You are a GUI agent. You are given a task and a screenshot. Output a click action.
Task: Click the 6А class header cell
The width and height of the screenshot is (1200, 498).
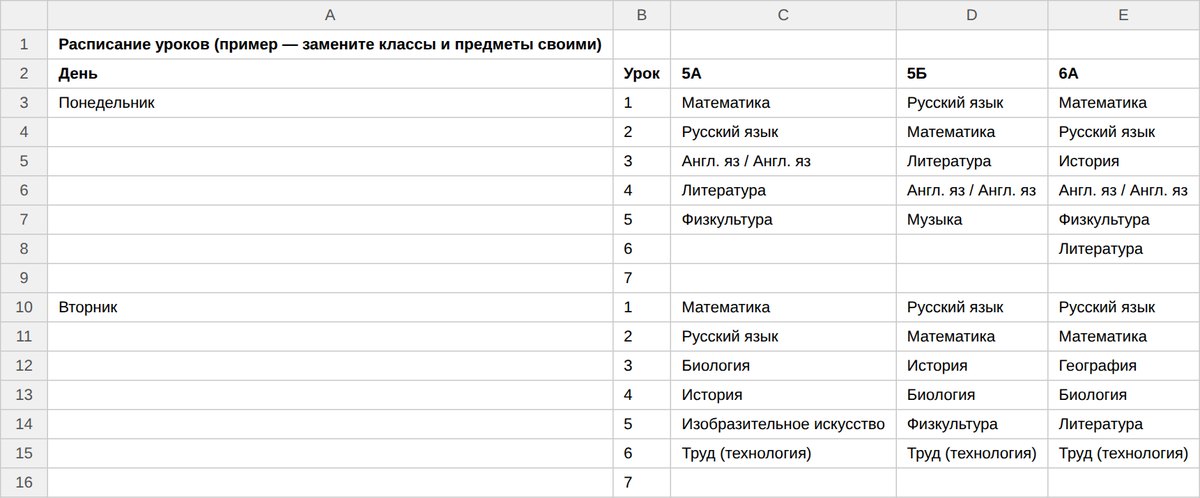click(1124, 73)
